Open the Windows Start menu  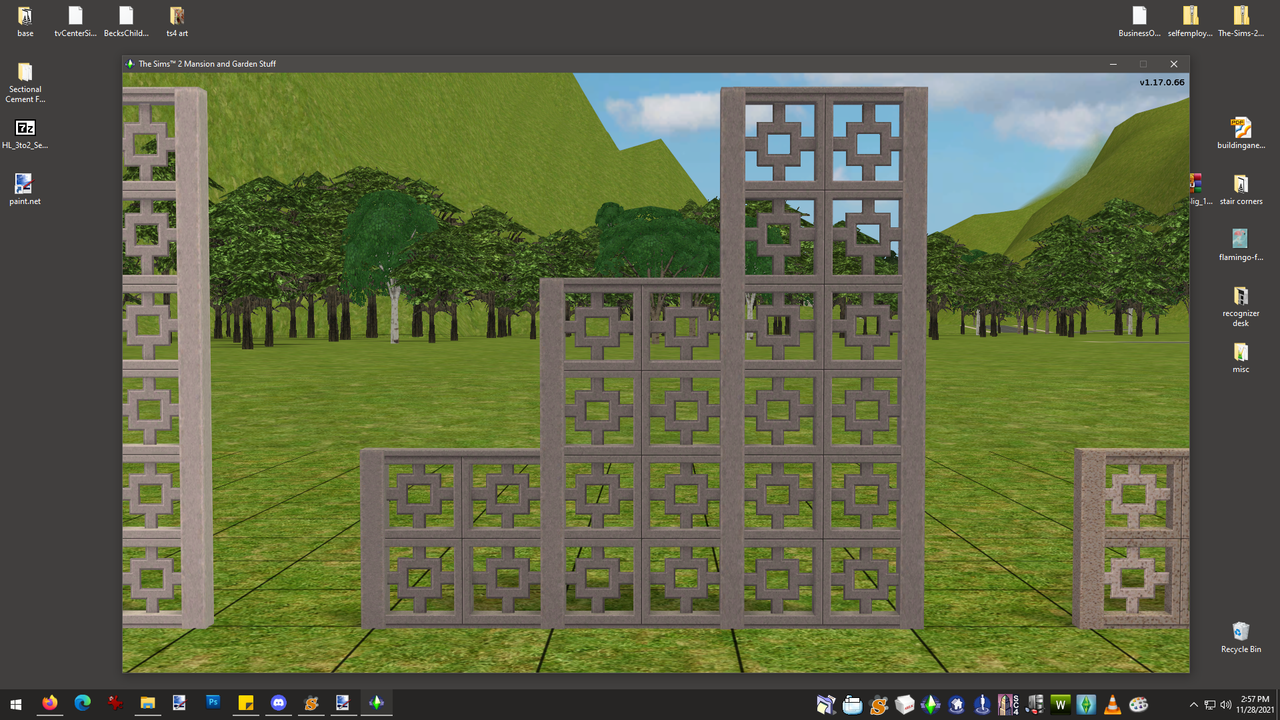pyautogui.click(x=16, y=704)
